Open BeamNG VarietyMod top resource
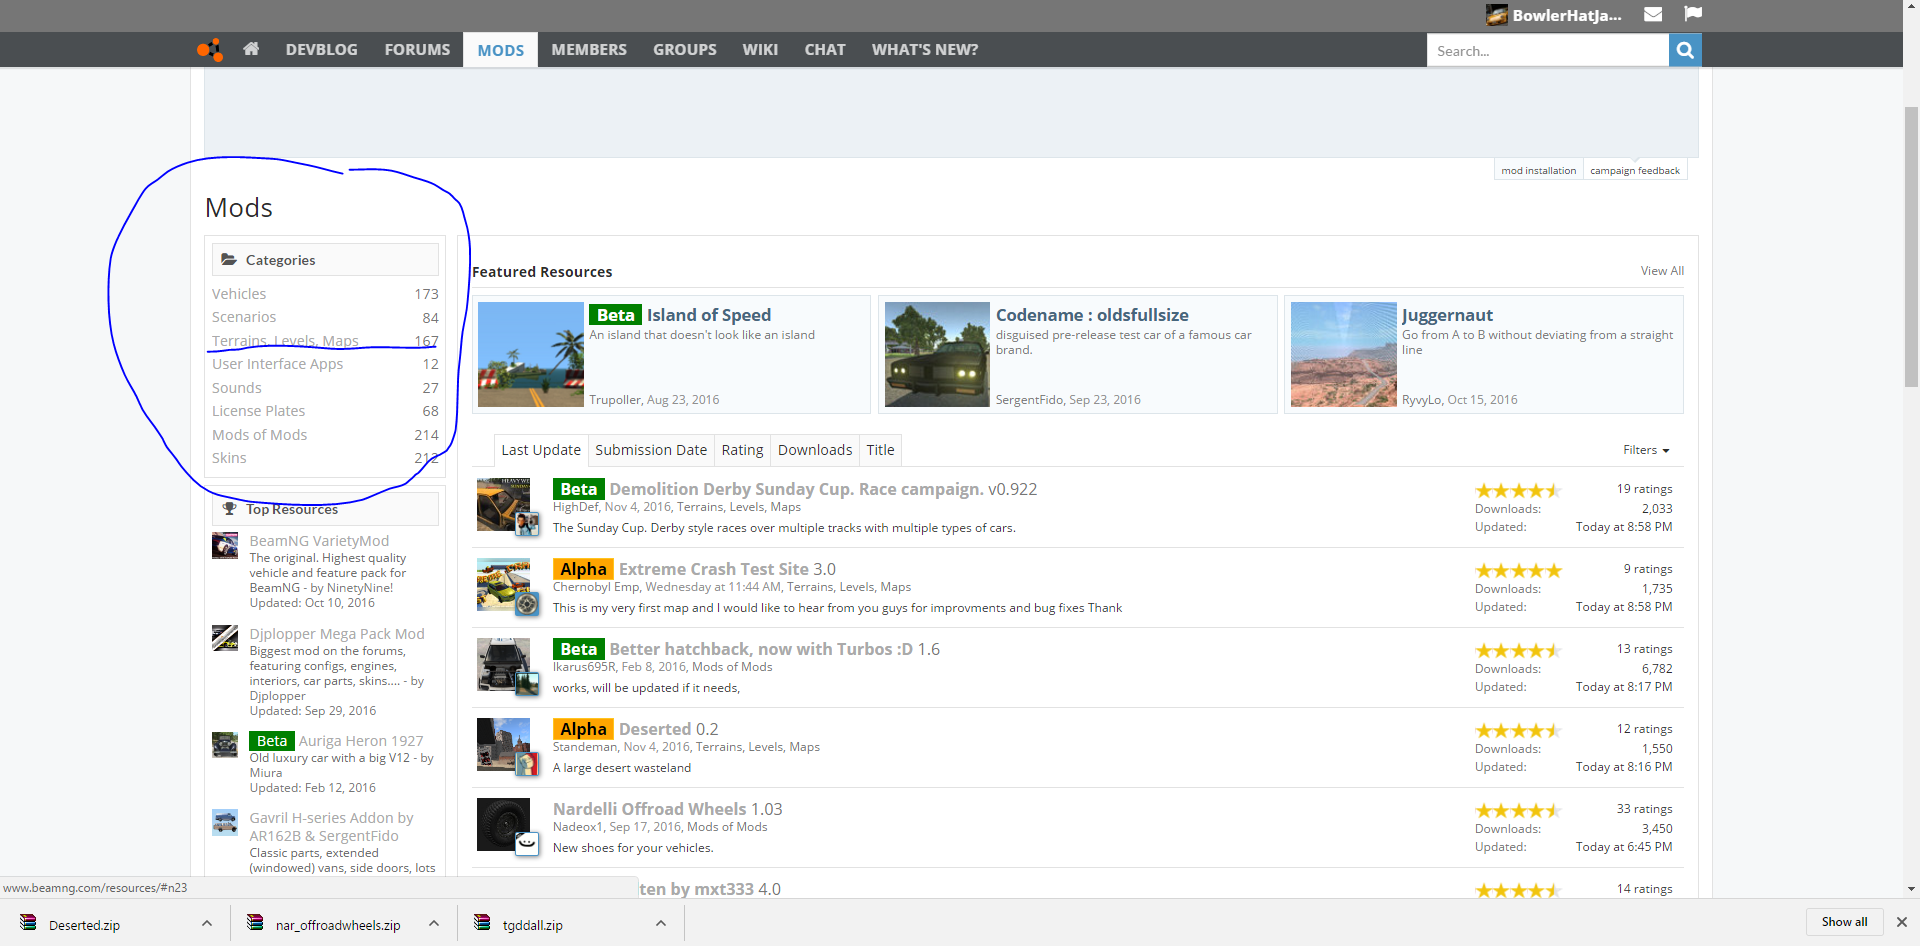Viewport: 1920px width, 946px height. point(319,541)
